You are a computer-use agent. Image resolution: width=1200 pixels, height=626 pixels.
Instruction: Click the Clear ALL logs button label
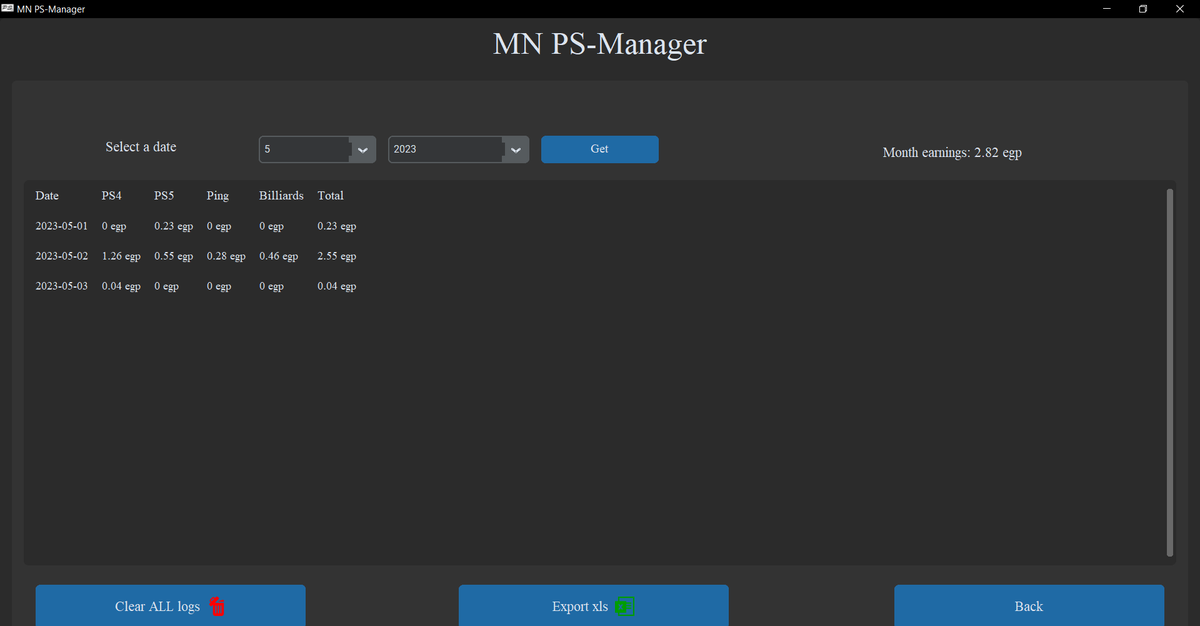click(157, 606)
